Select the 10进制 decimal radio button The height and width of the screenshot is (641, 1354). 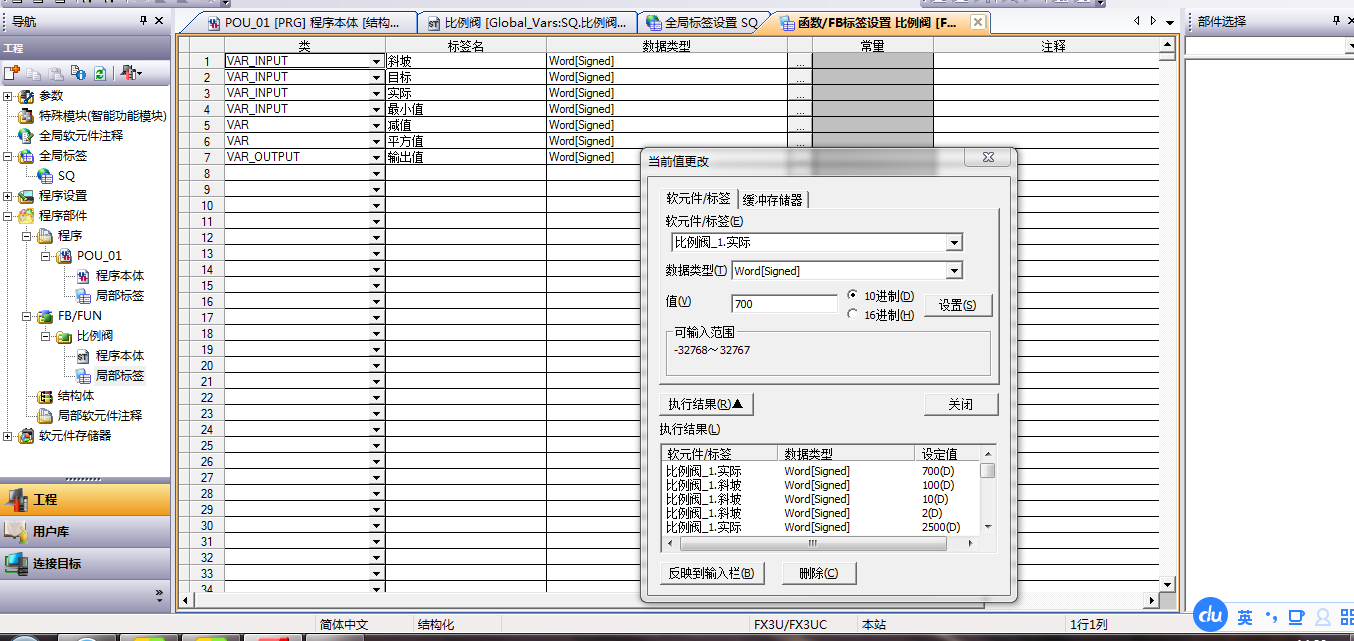pyautogui.click(x=852, y=296)
